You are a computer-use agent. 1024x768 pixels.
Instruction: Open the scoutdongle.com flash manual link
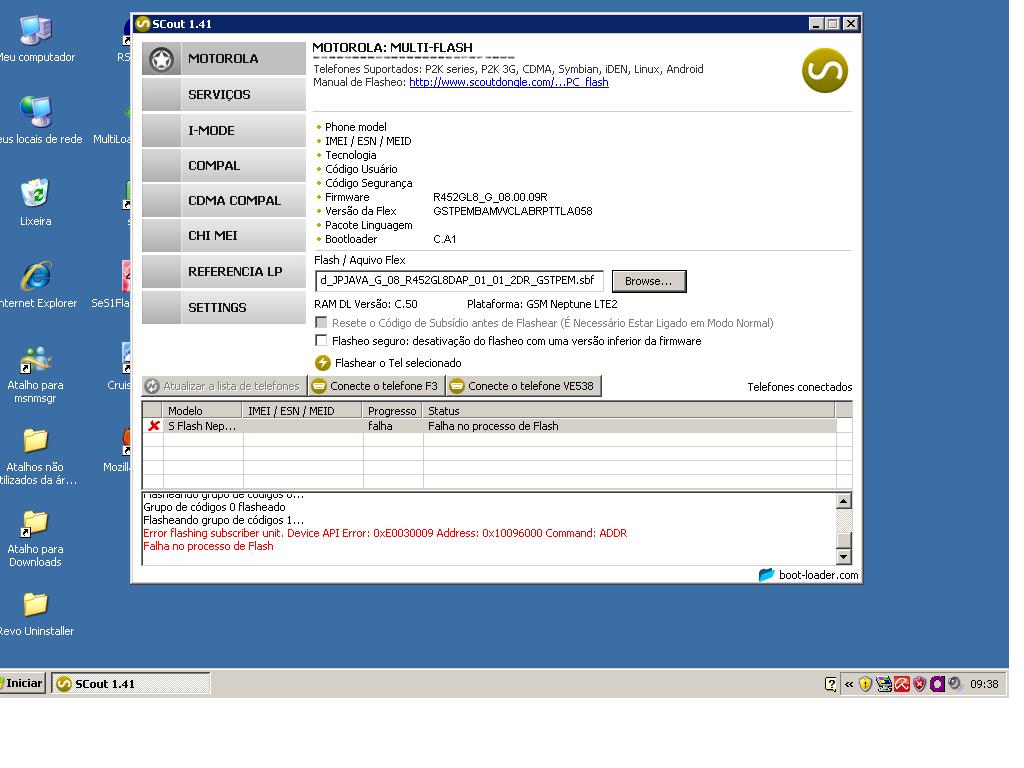coord(509,82)
